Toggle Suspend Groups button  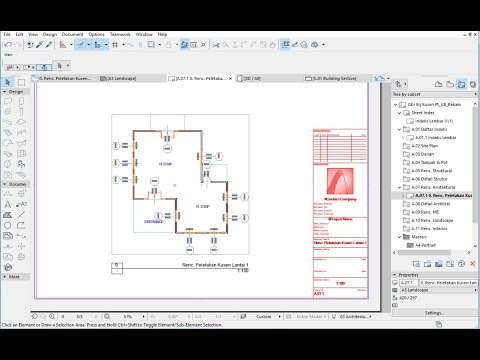coord(184,45)
